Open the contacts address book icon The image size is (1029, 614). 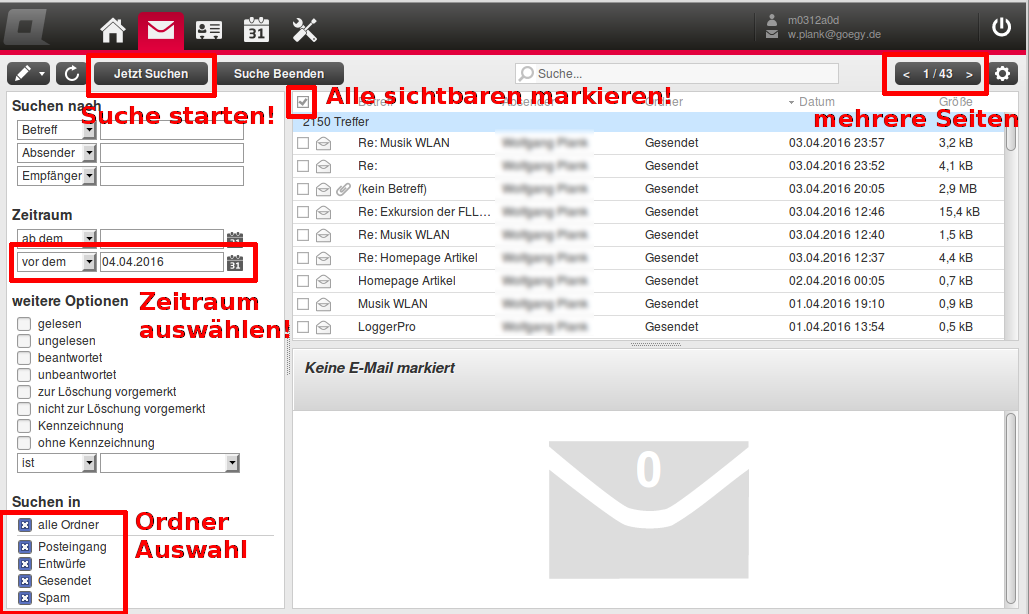209,30
